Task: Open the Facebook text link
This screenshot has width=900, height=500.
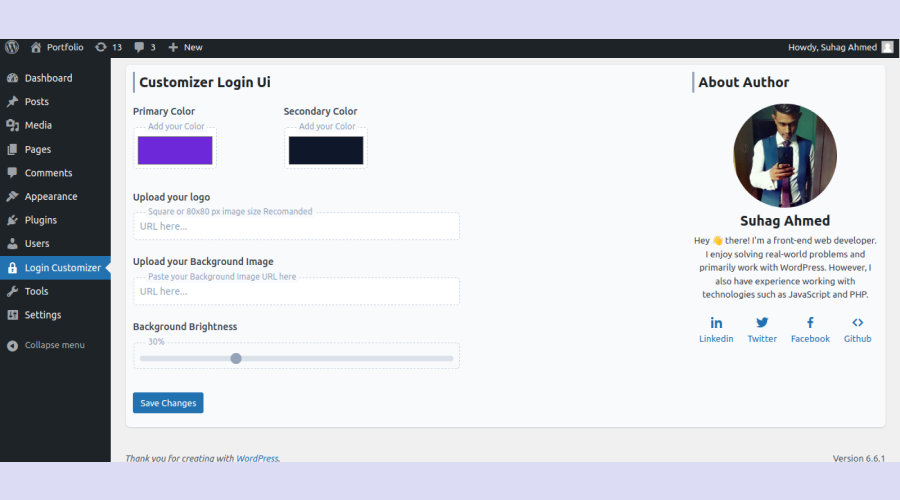Action: [810, 339]
